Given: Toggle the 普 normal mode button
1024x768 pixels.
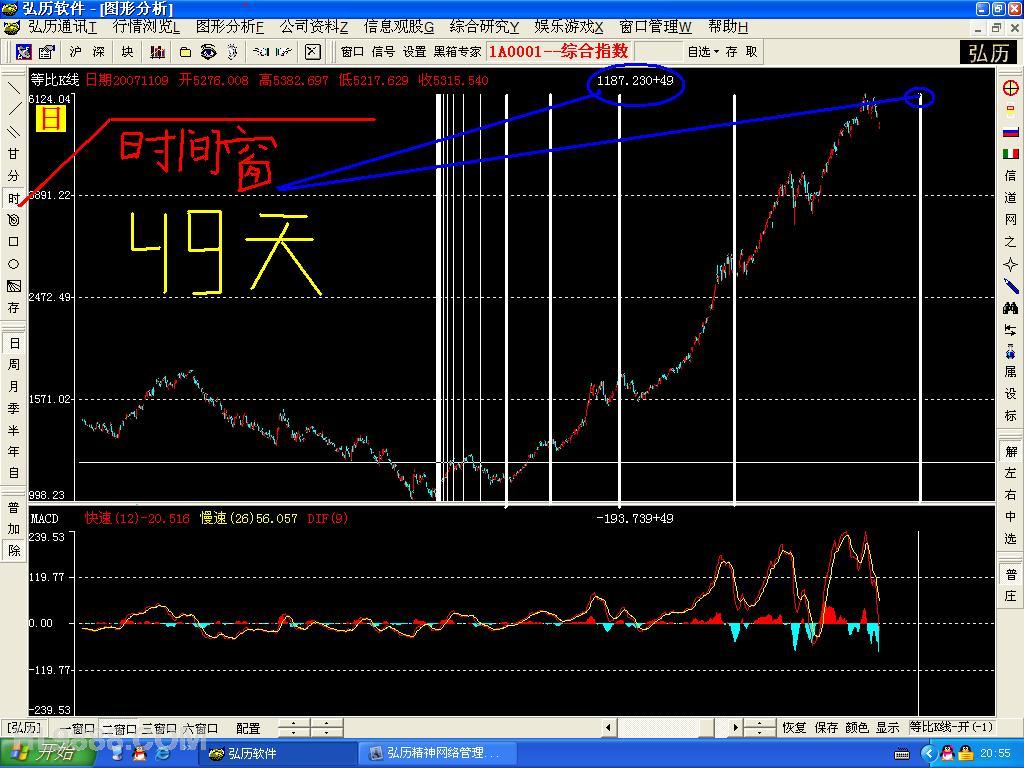Looking at the screenshot, I should coord(14,507).
